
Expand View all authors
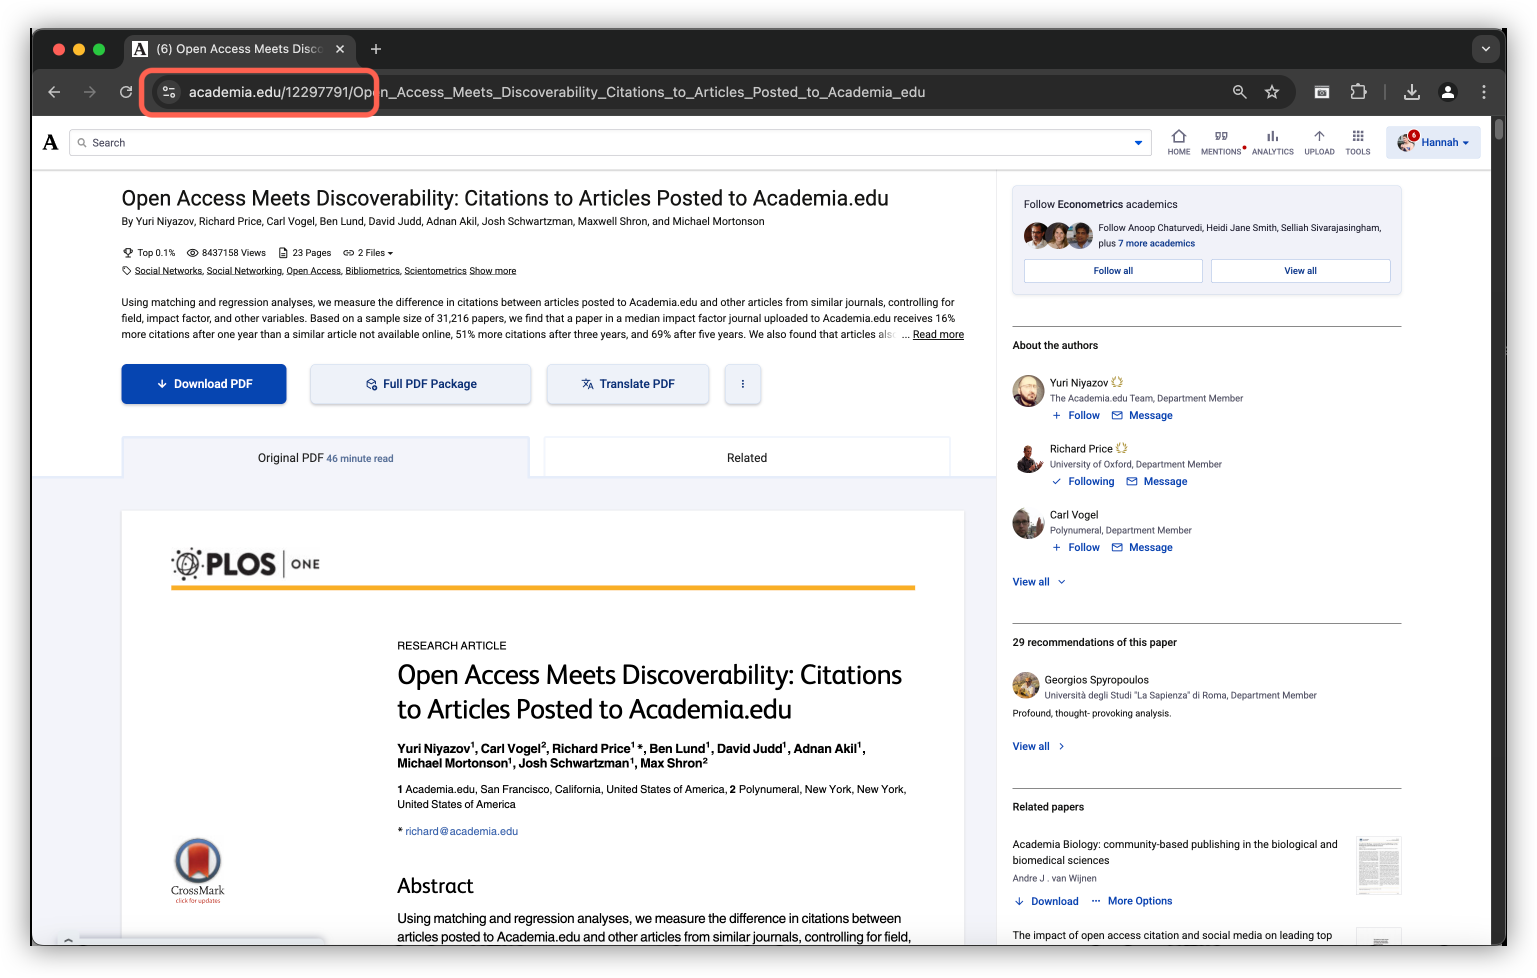pos(1039,582)
